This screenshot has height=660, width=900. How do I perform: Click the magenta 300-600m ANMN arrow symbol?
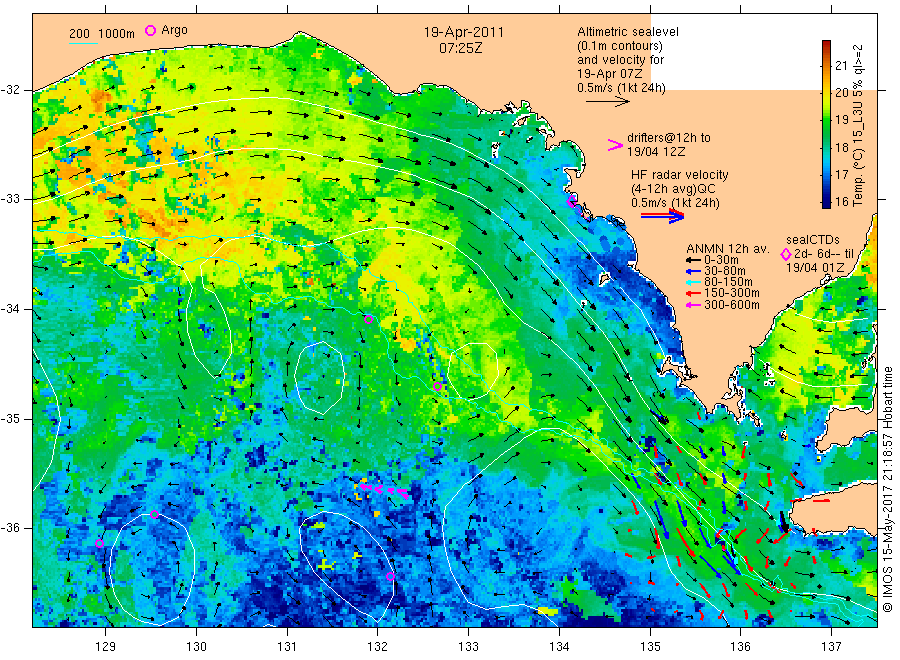(x=692, y=305)
